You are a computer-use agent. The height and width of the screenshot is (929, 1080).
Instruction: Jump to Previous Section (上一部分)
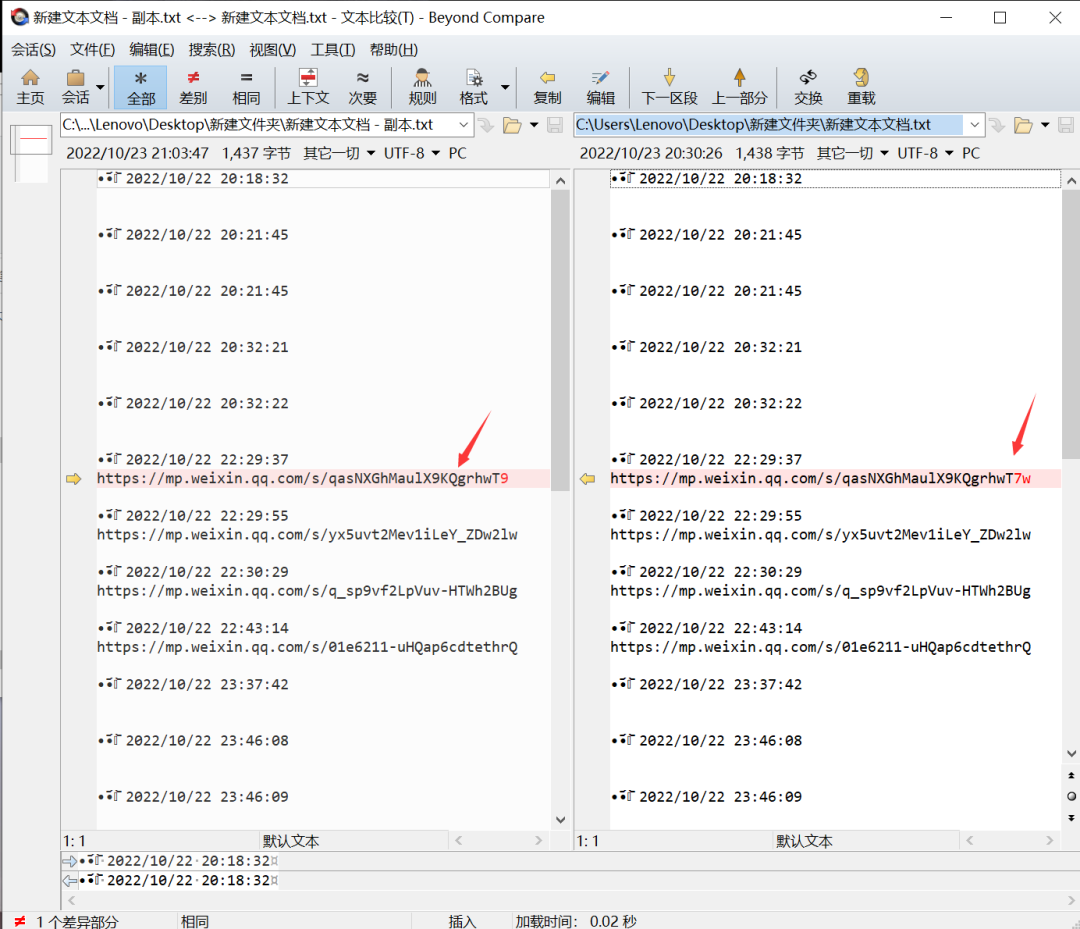click(739, 87)
